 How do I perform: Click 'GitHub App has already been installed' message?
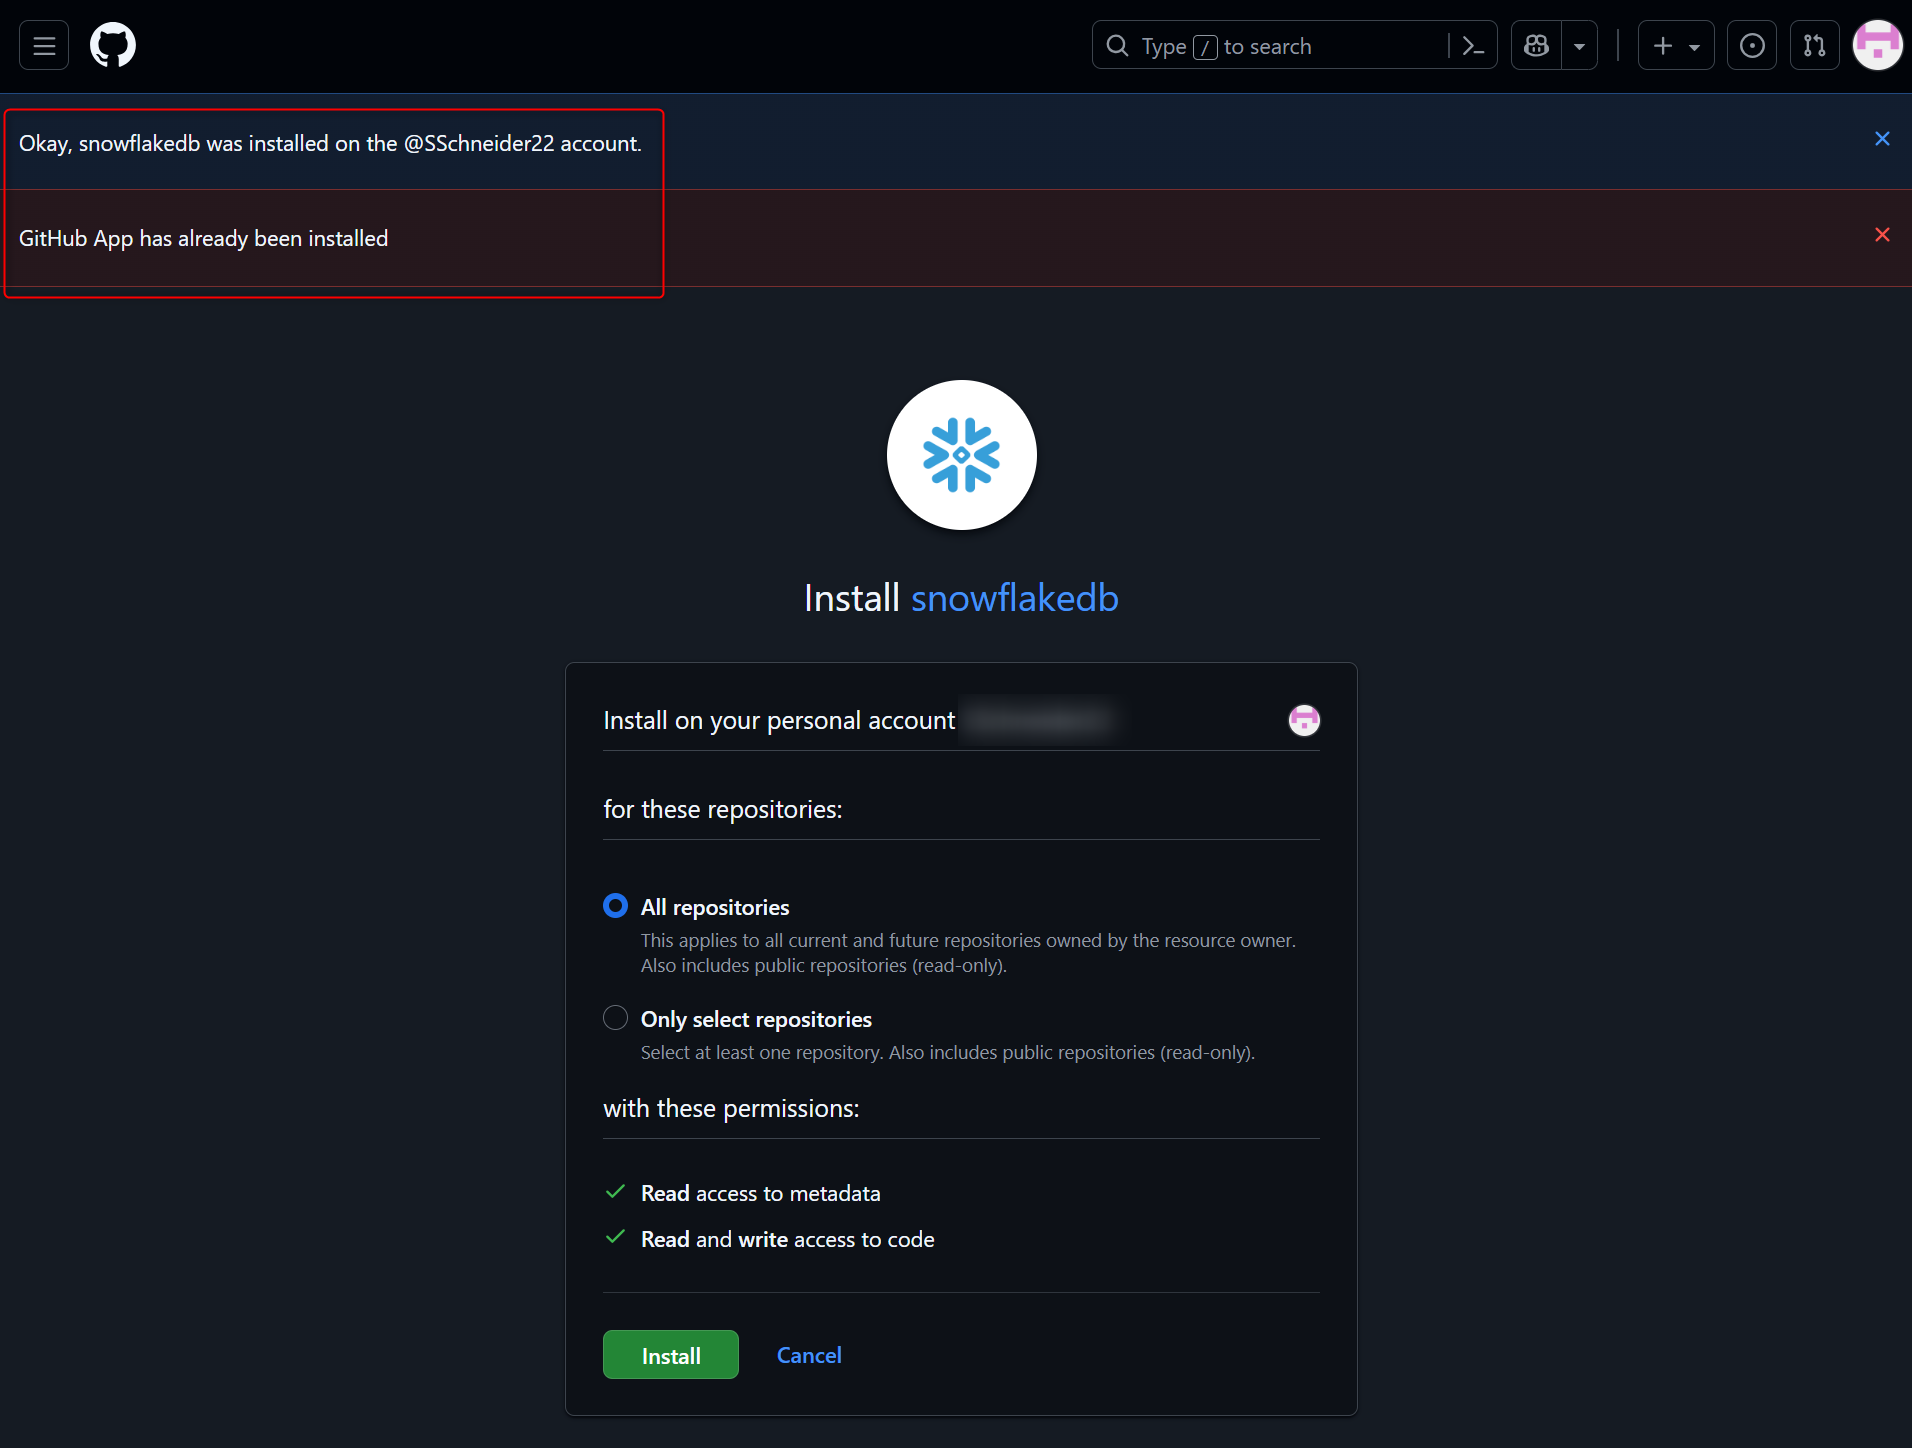[204, 238]
